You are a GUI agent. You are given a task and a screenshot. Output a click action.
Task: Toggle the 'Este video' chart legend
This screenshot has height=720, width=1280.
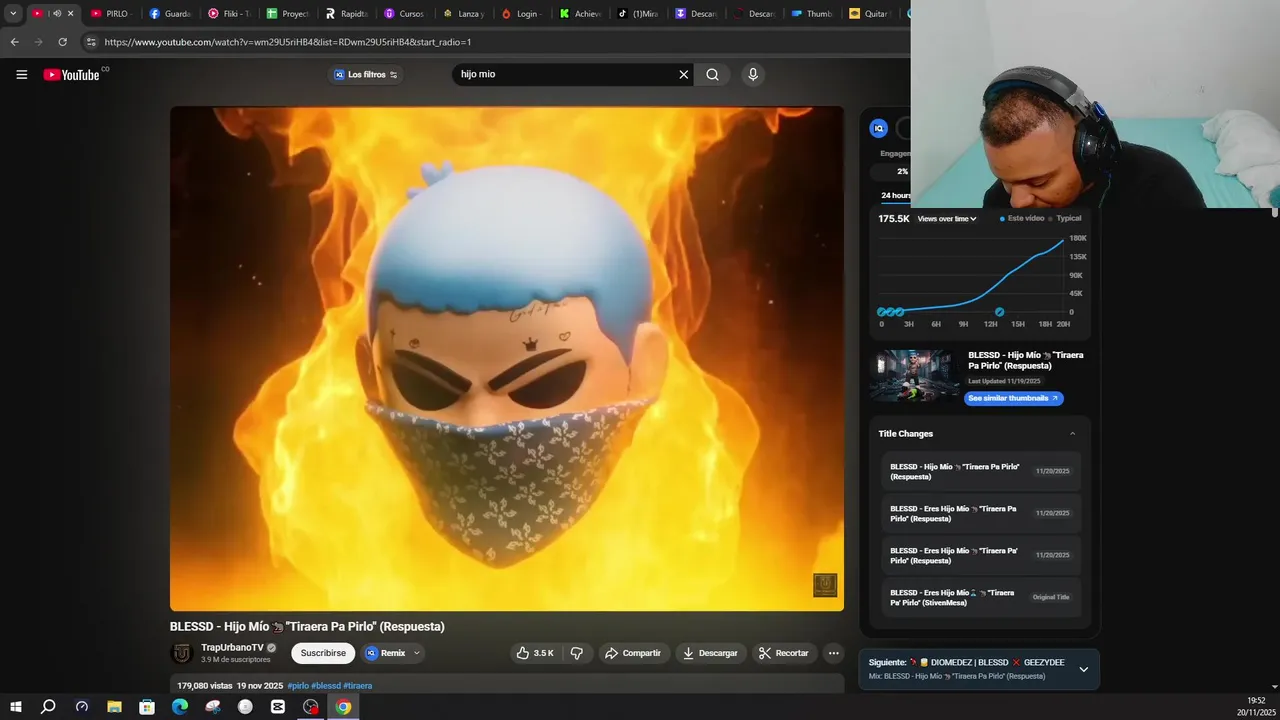coord(1022,218)
